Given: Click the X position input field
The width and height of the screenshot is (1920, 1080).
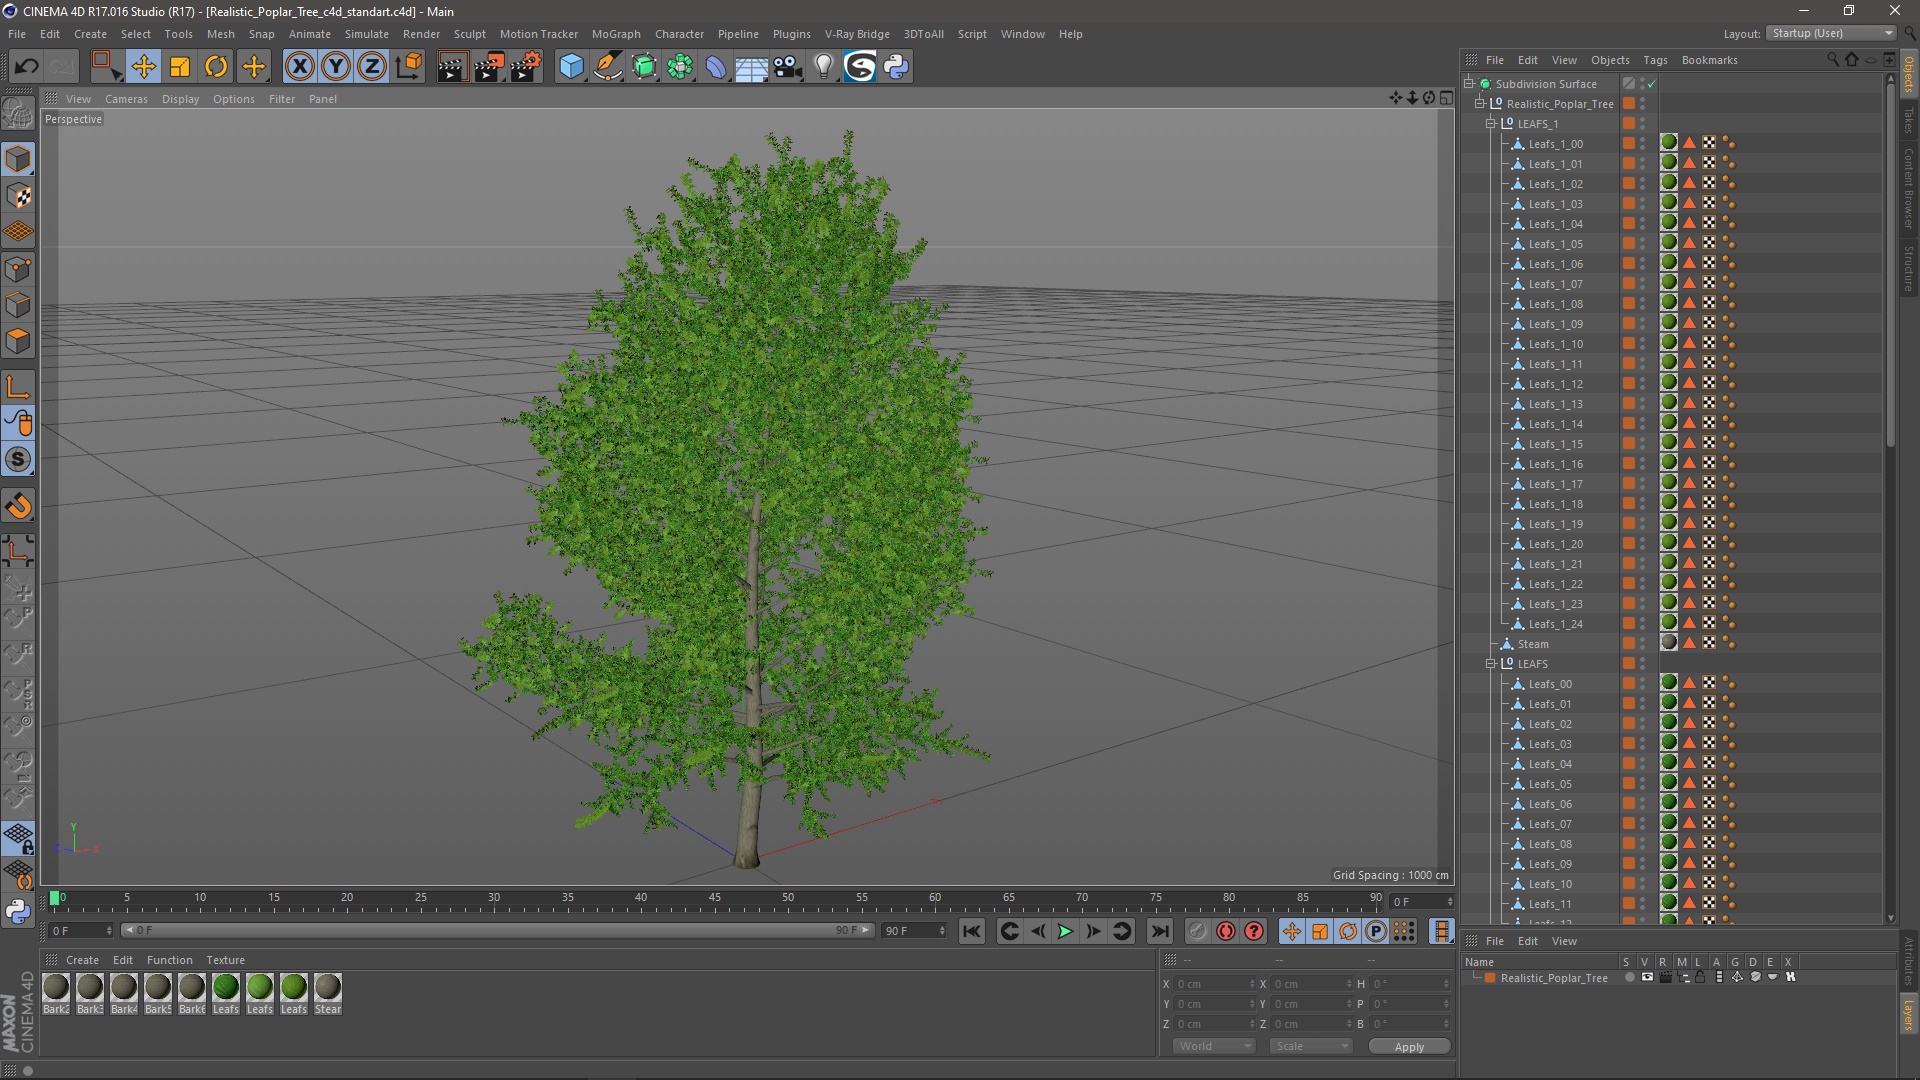Looking at the screenshot, I should coord(1214,984).
